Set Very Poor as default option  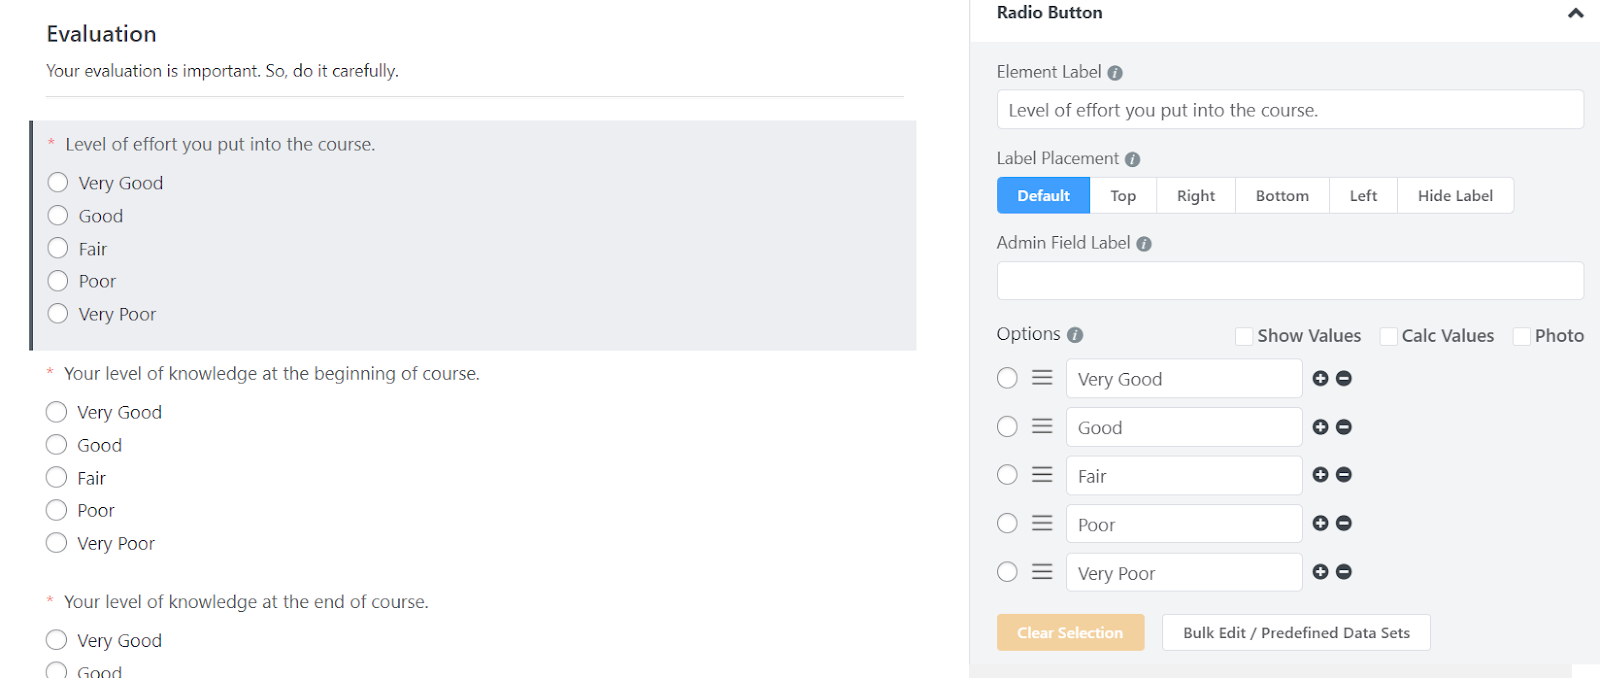click(x=1007, y=572)
